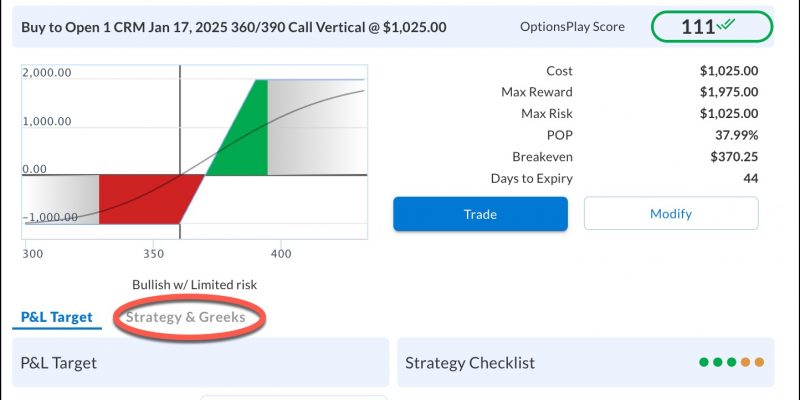Click the double-checkmark icon beside score 111

point(726,24)
